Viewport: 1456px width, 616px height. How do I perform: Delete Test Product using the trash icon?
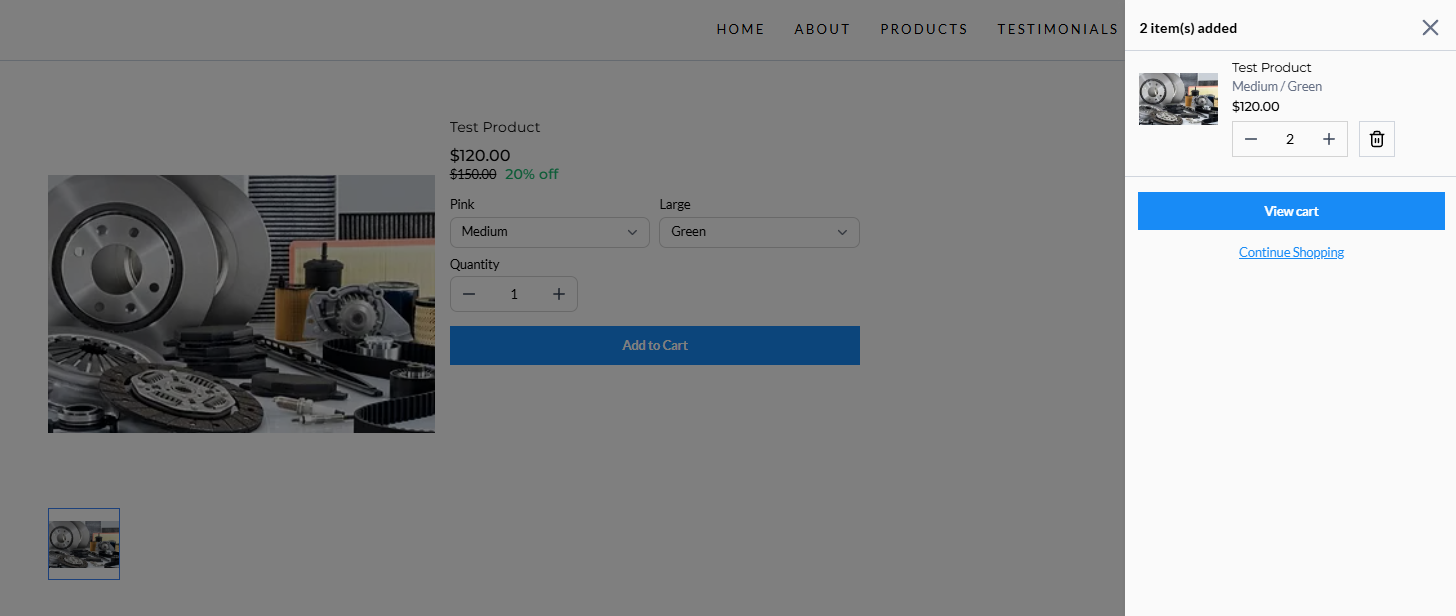[x=1377, y=139]
